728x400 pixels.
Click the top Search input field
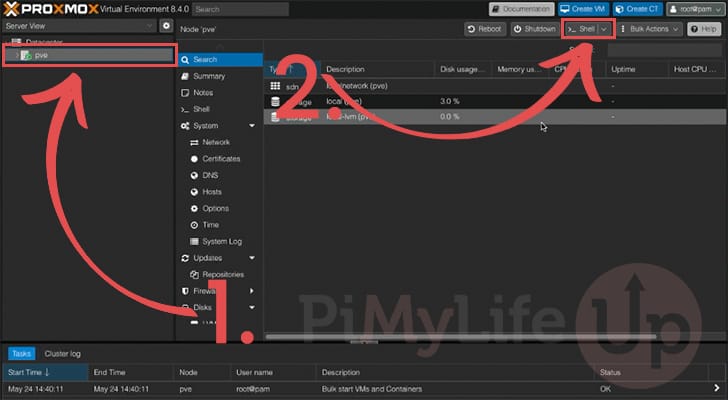coord(240,9)
